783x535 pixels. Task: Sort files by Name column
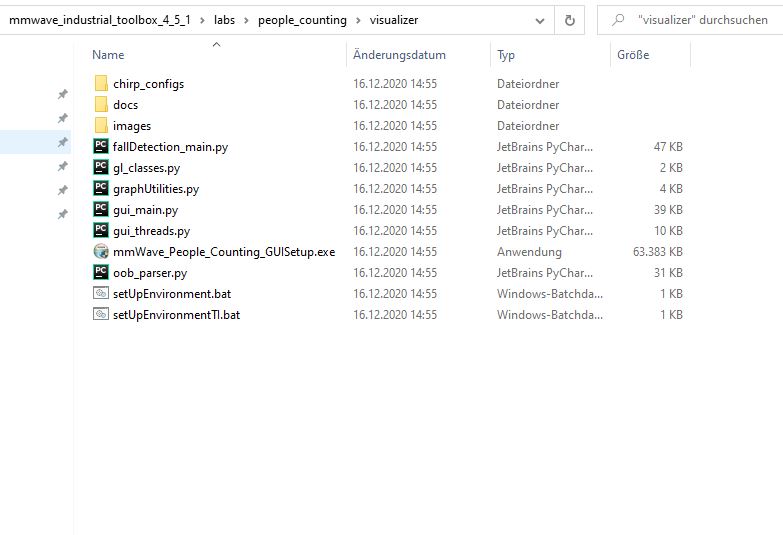pos(108,55)
